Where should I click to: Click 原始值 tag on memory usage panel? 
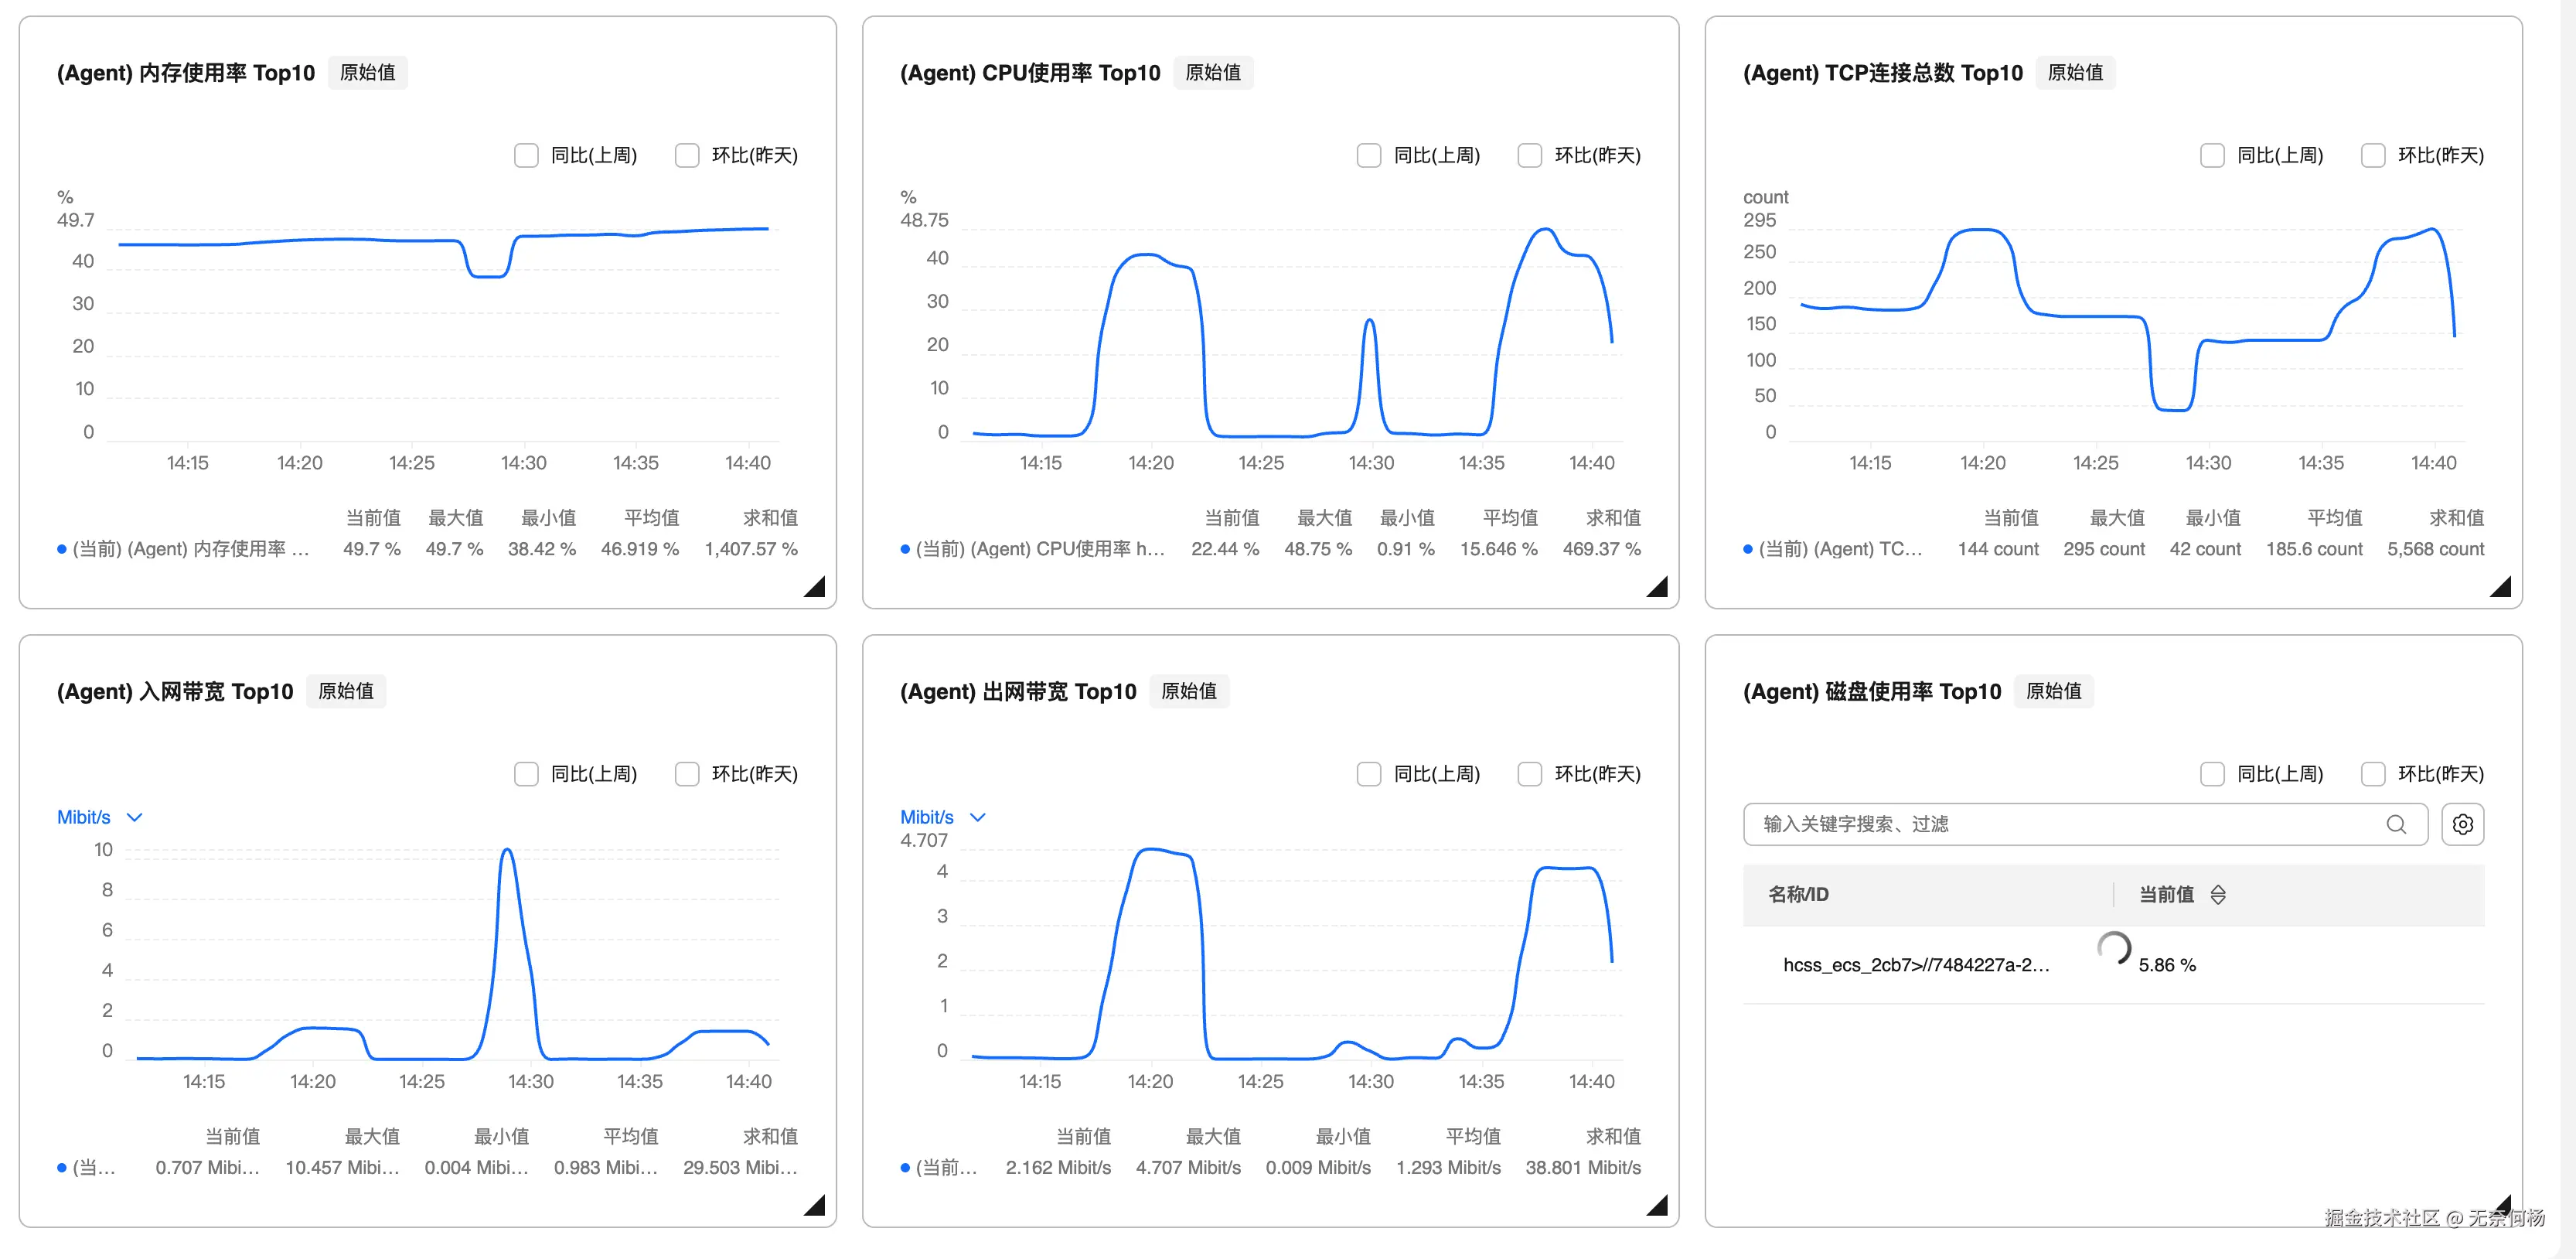pyautogui.click(x=367, y=73)
